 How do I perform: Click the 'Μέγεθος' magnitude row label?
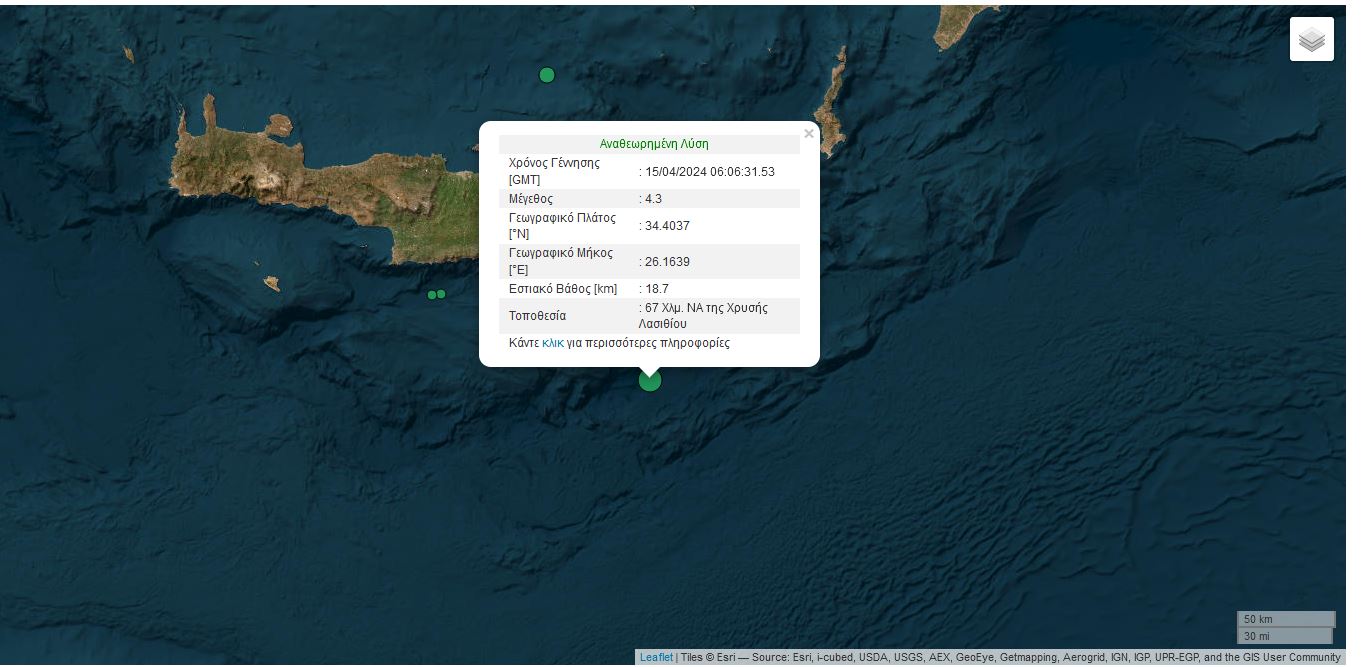coord(530,199)
